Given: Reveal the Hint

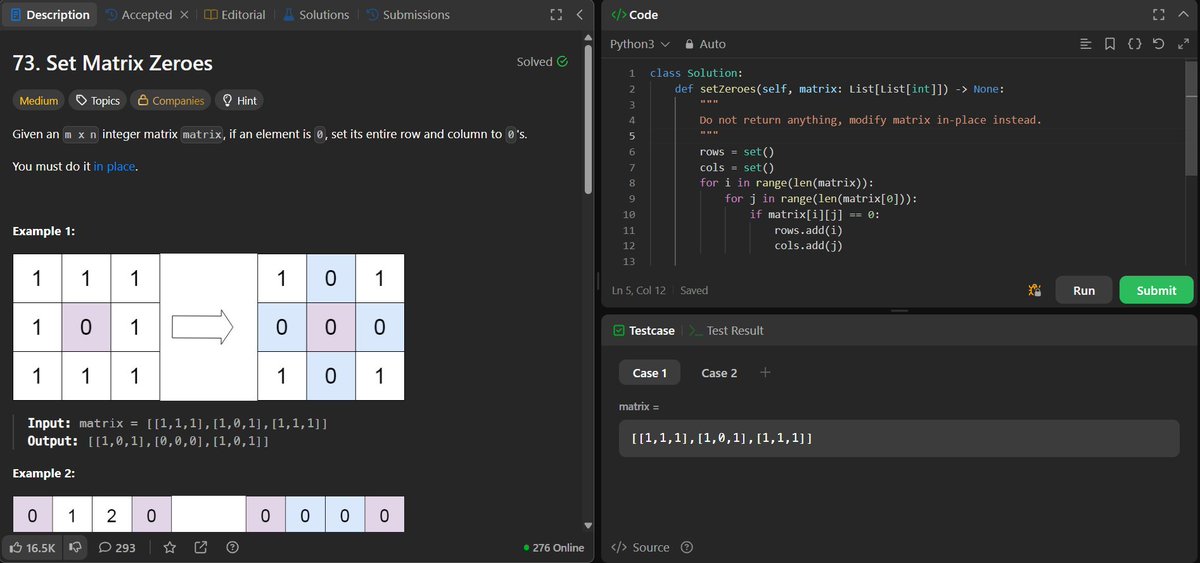Looking at the screenshot, I should pos(239,100).
